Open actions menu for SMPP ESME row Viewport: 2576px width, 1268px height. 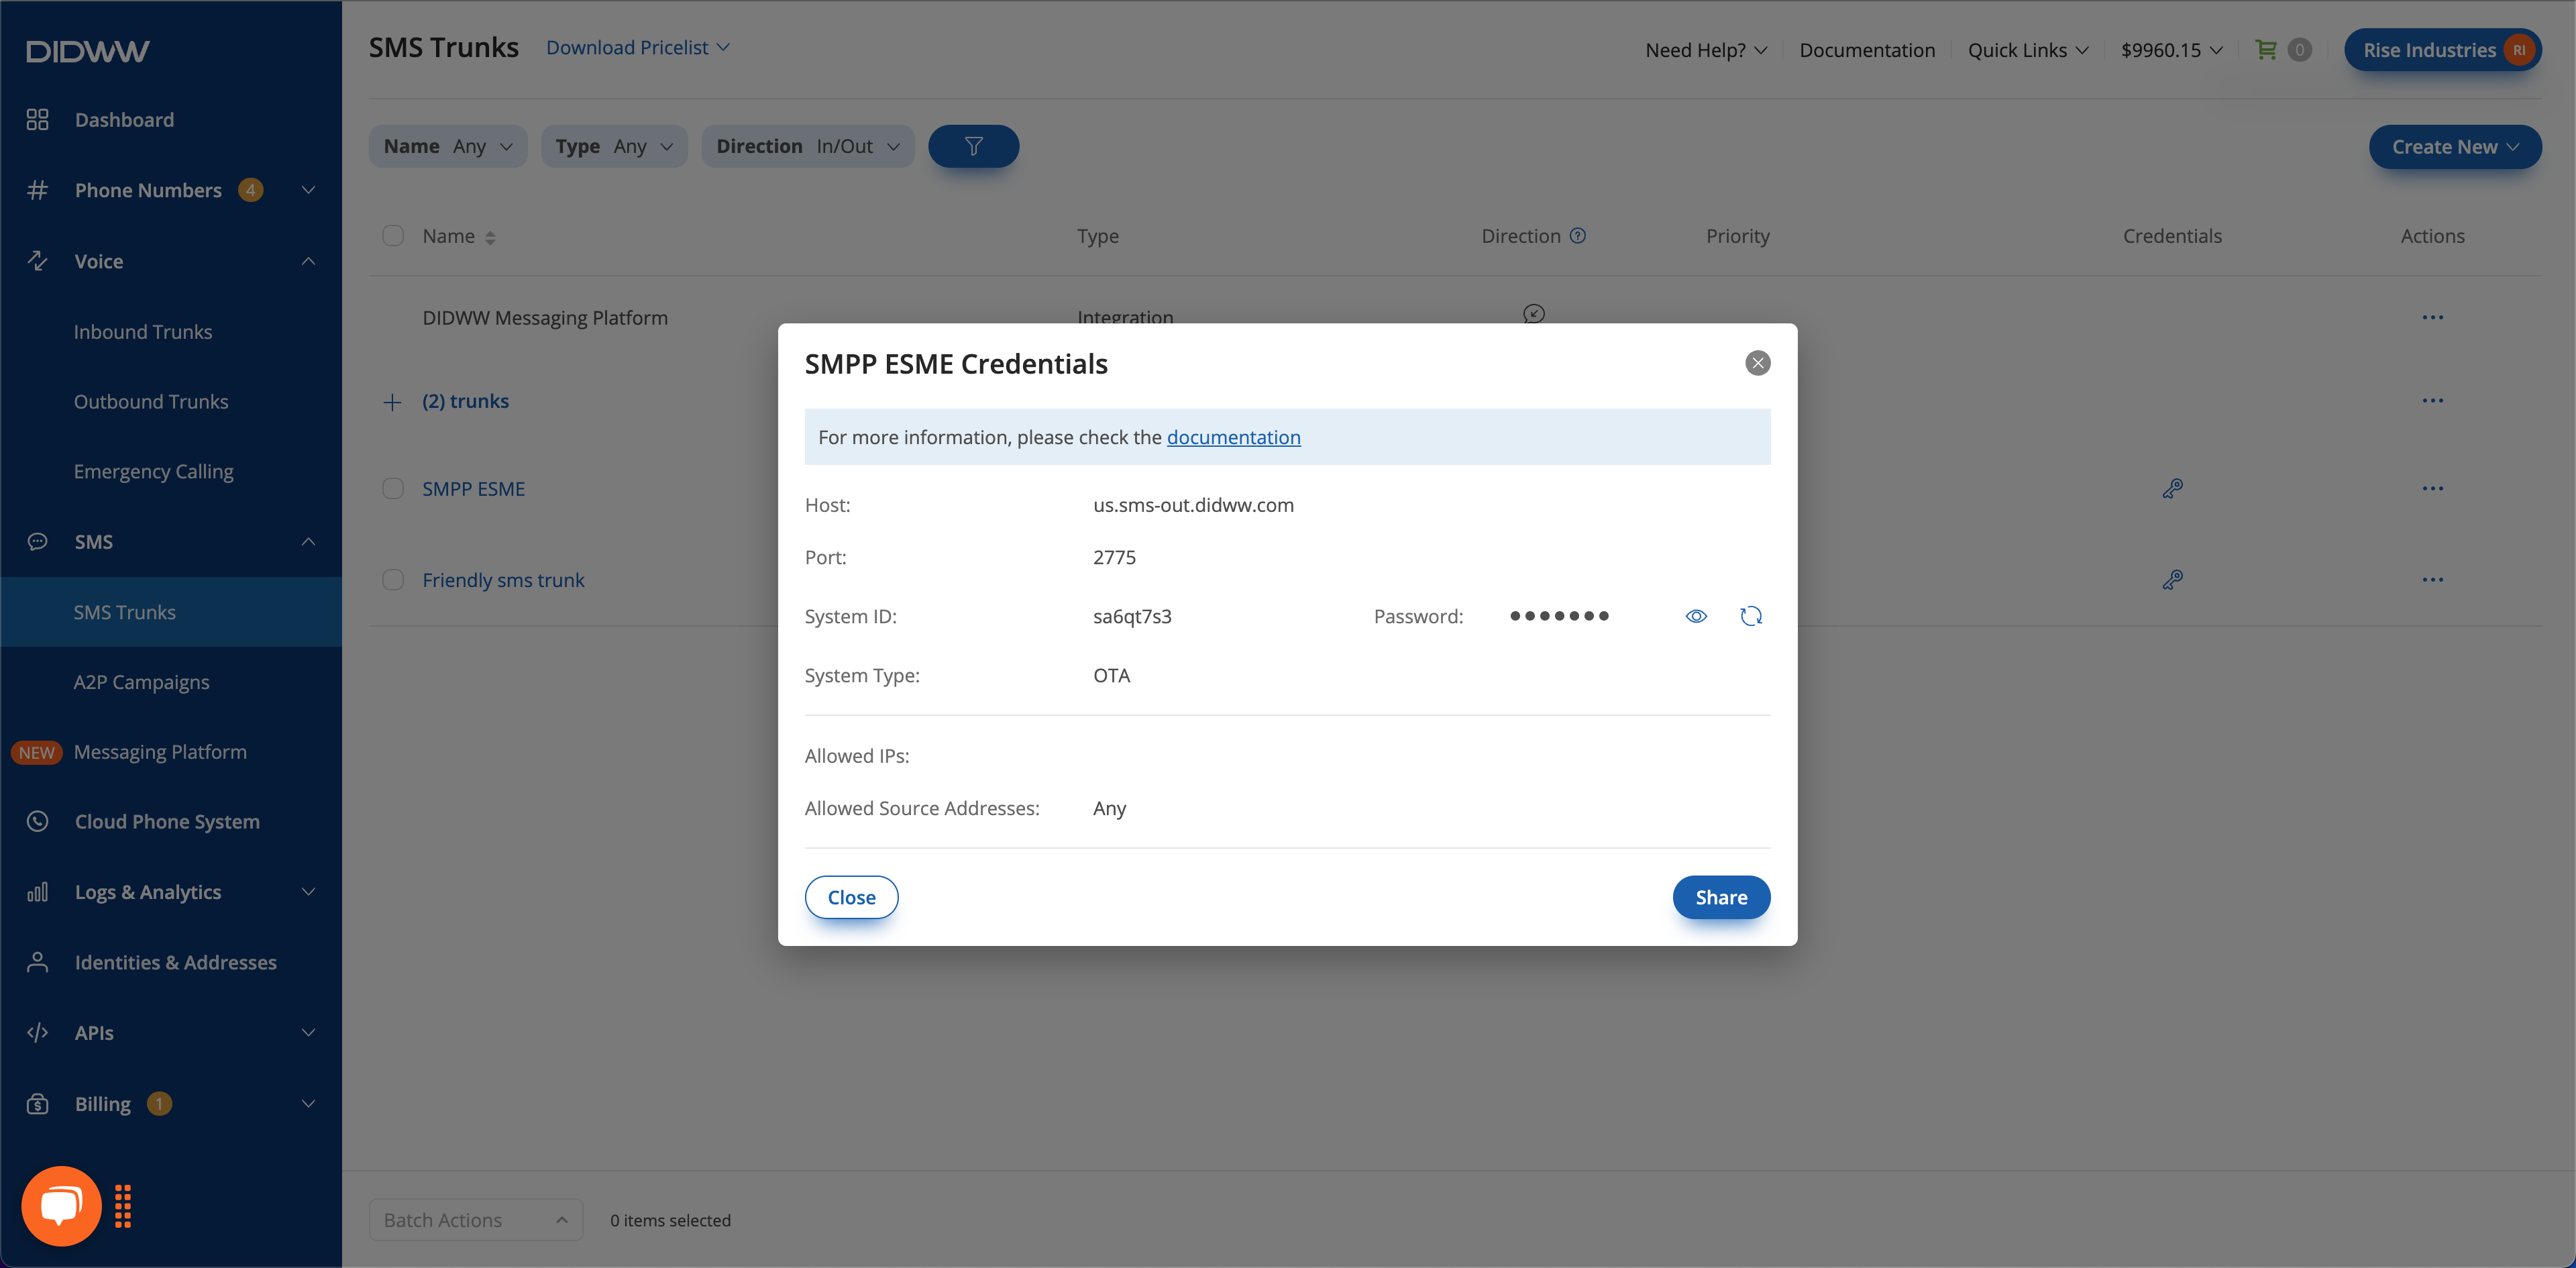point(2432,489)
